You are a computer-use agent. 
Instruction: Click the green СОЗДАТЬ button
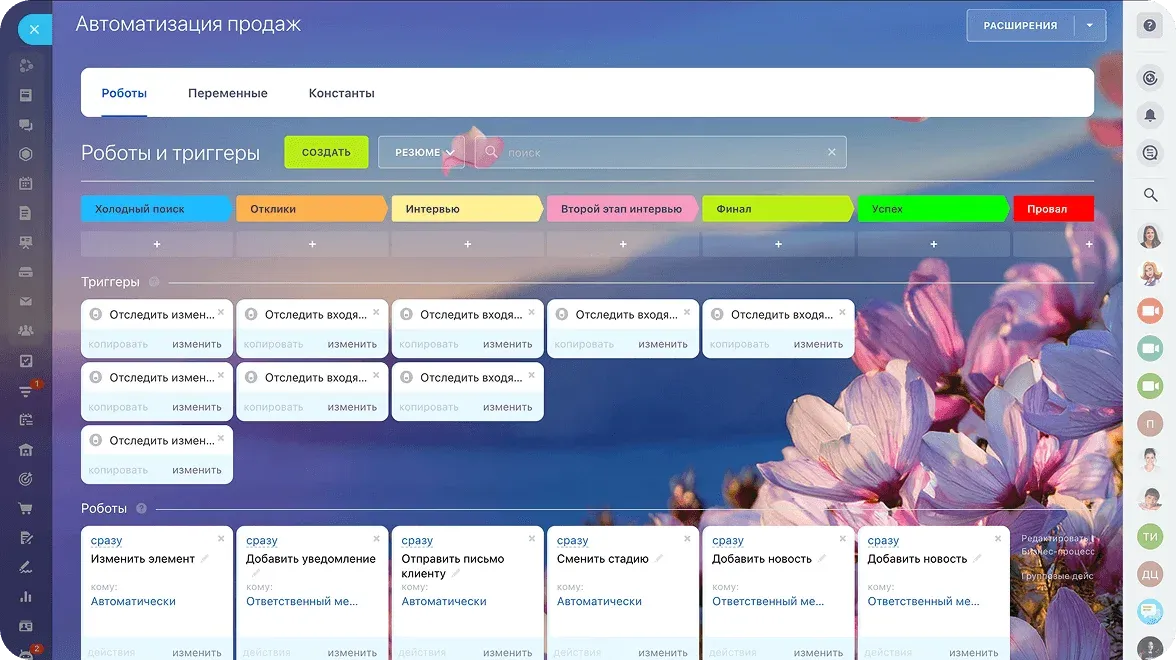click(325, 152)
